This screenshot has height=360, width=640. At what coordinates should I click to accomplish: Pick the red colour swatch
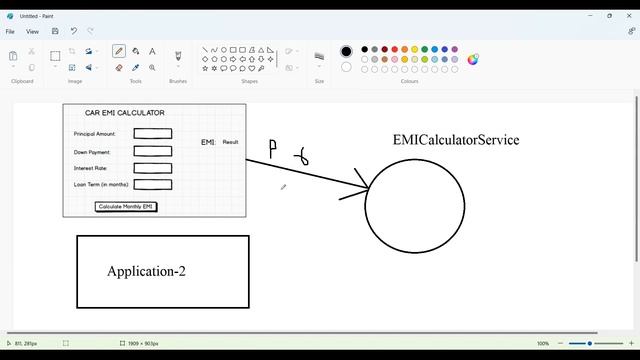click(x=395, y=49)
